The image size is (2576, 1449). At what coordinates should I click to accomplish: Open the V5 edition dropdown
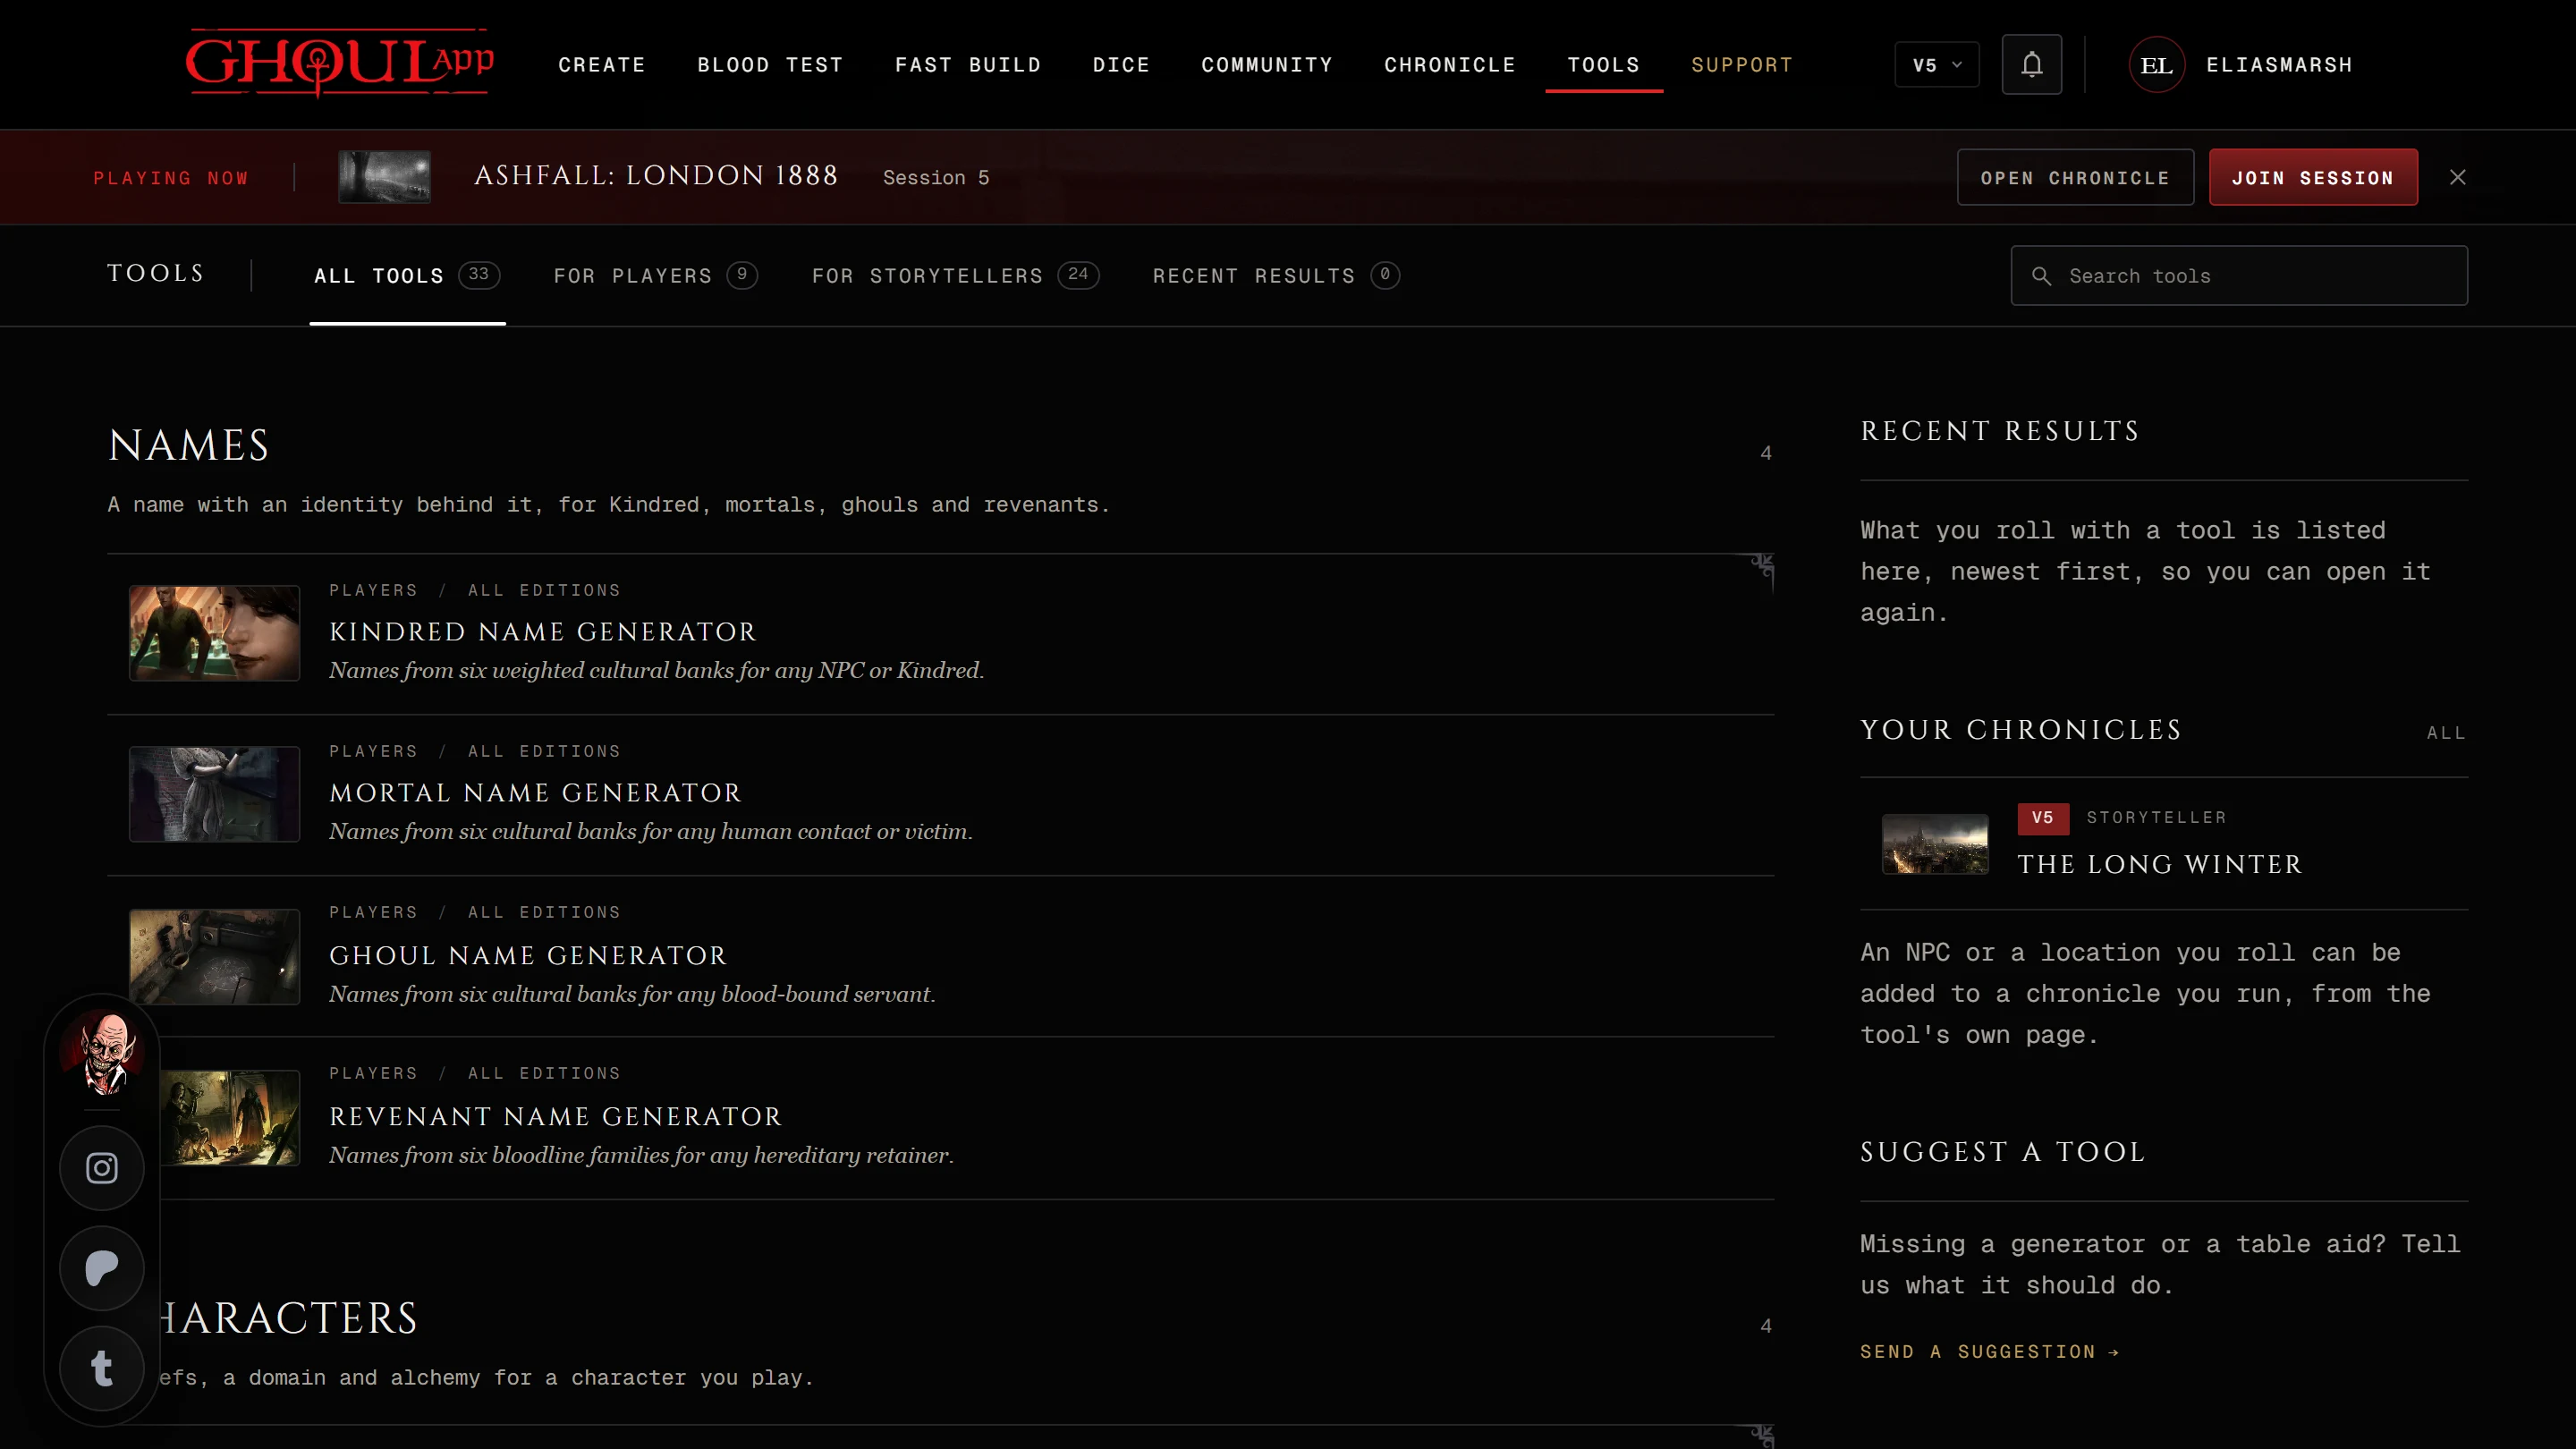1936,65
